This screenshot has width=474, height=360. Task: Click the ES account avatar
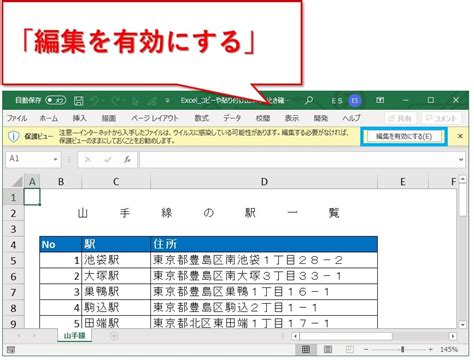click(355, 100)
